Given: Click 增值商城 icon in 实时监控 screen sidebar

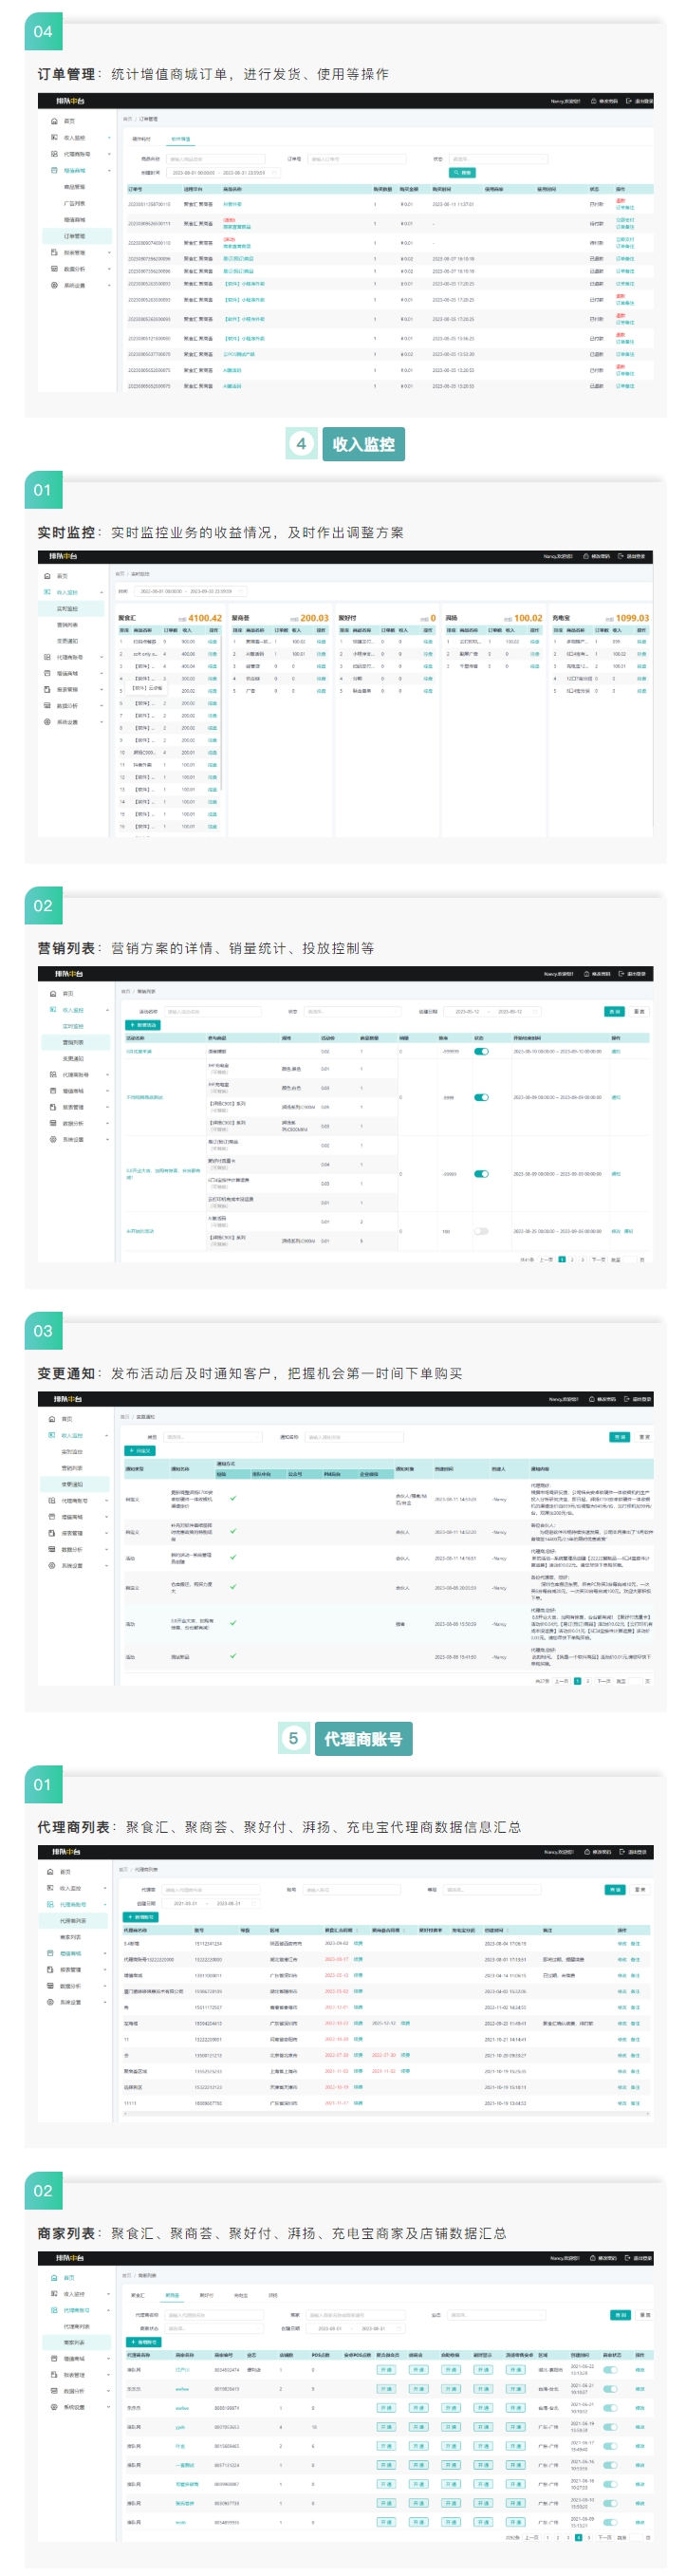Looking at the screenshot, I should coord(47,673).
